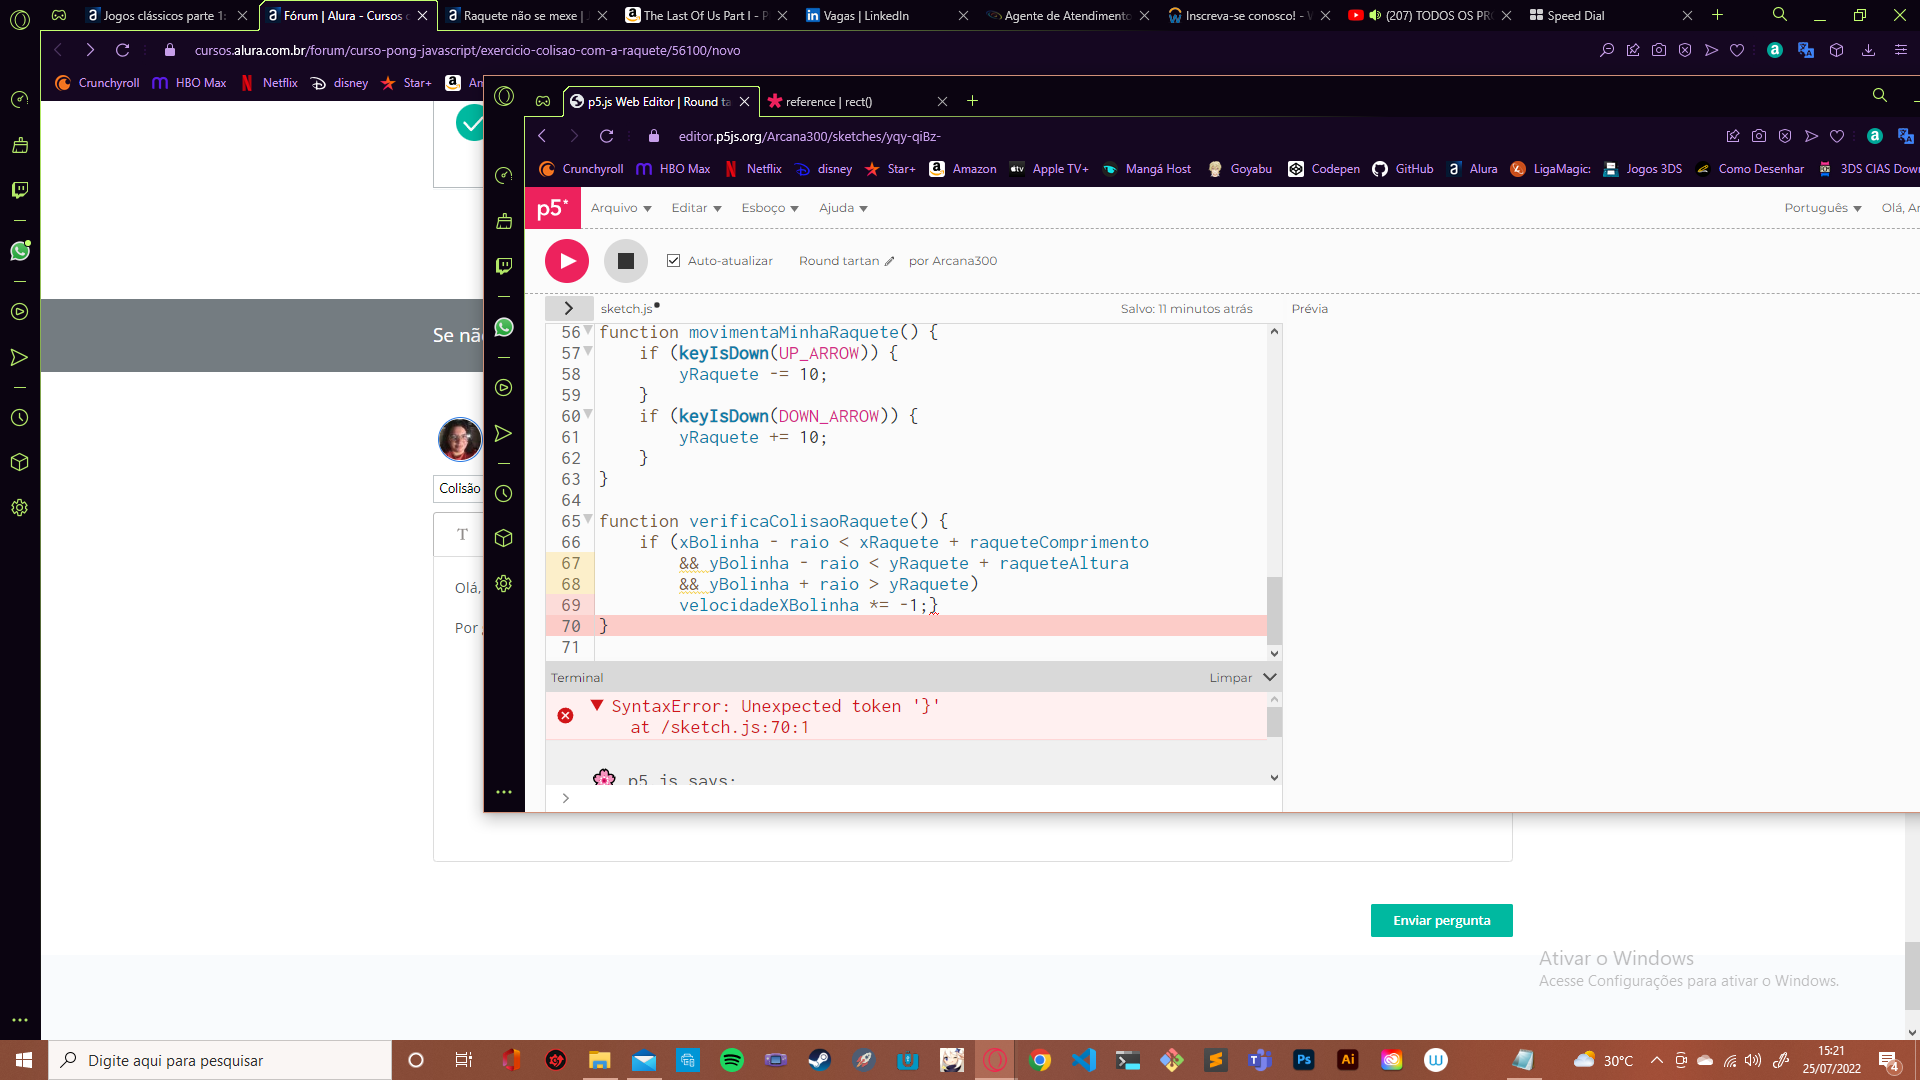Click the preview (Prévia) button

click(1309, 309)
